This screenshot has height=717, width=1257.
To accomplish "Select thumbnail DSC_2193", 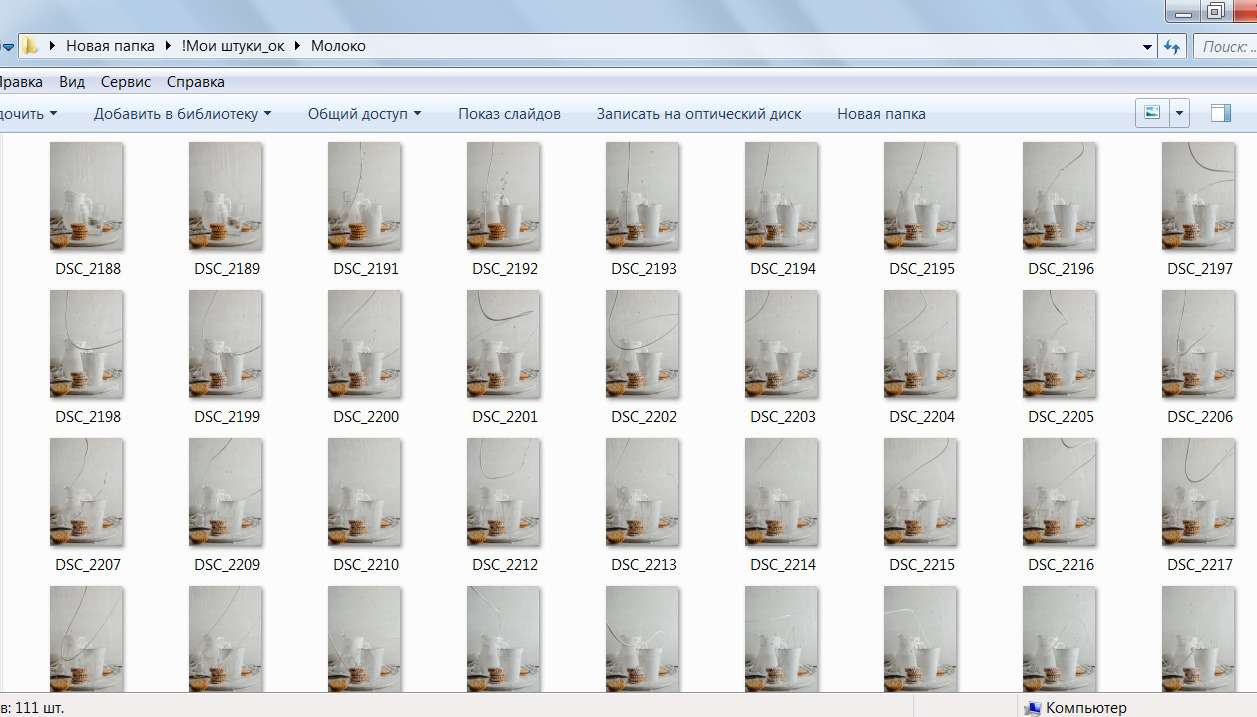I will point(643,196).
